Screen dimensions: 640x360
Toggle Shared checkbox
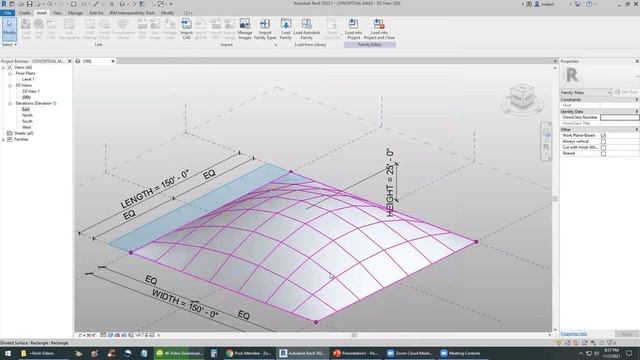pos(603,154)
